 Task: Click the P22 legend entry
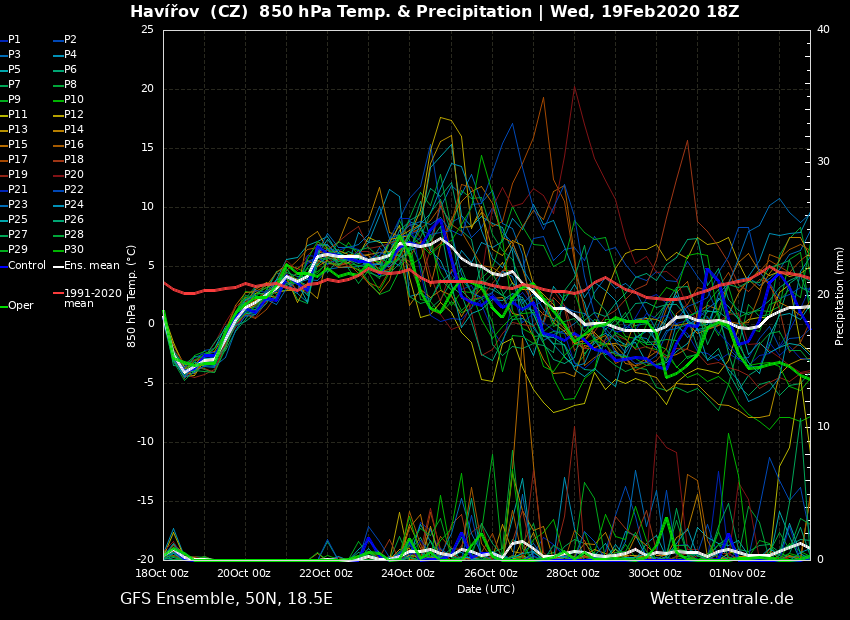[74, 190]
